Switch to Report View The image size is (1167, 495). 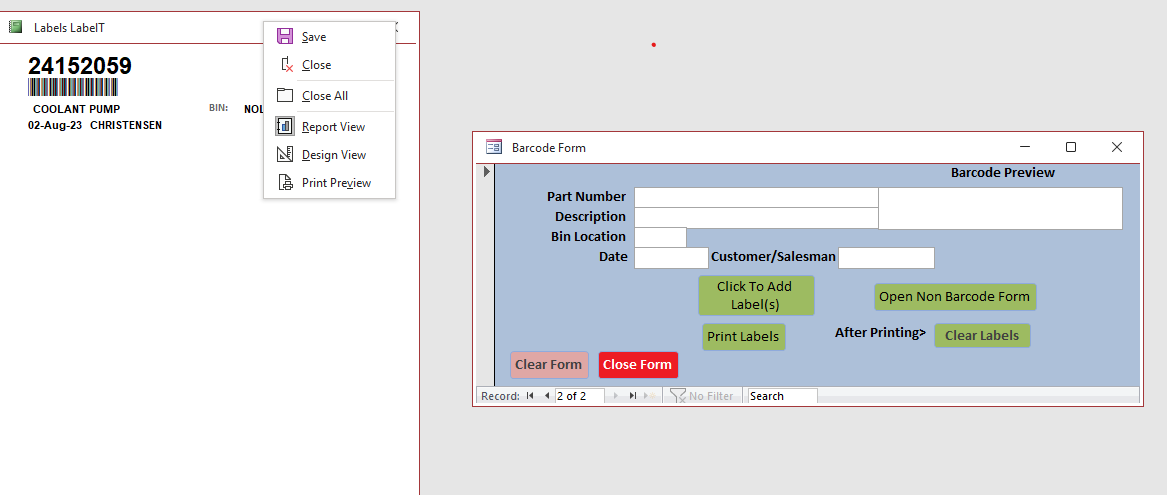pyautogui.click(x=333, y=127)
